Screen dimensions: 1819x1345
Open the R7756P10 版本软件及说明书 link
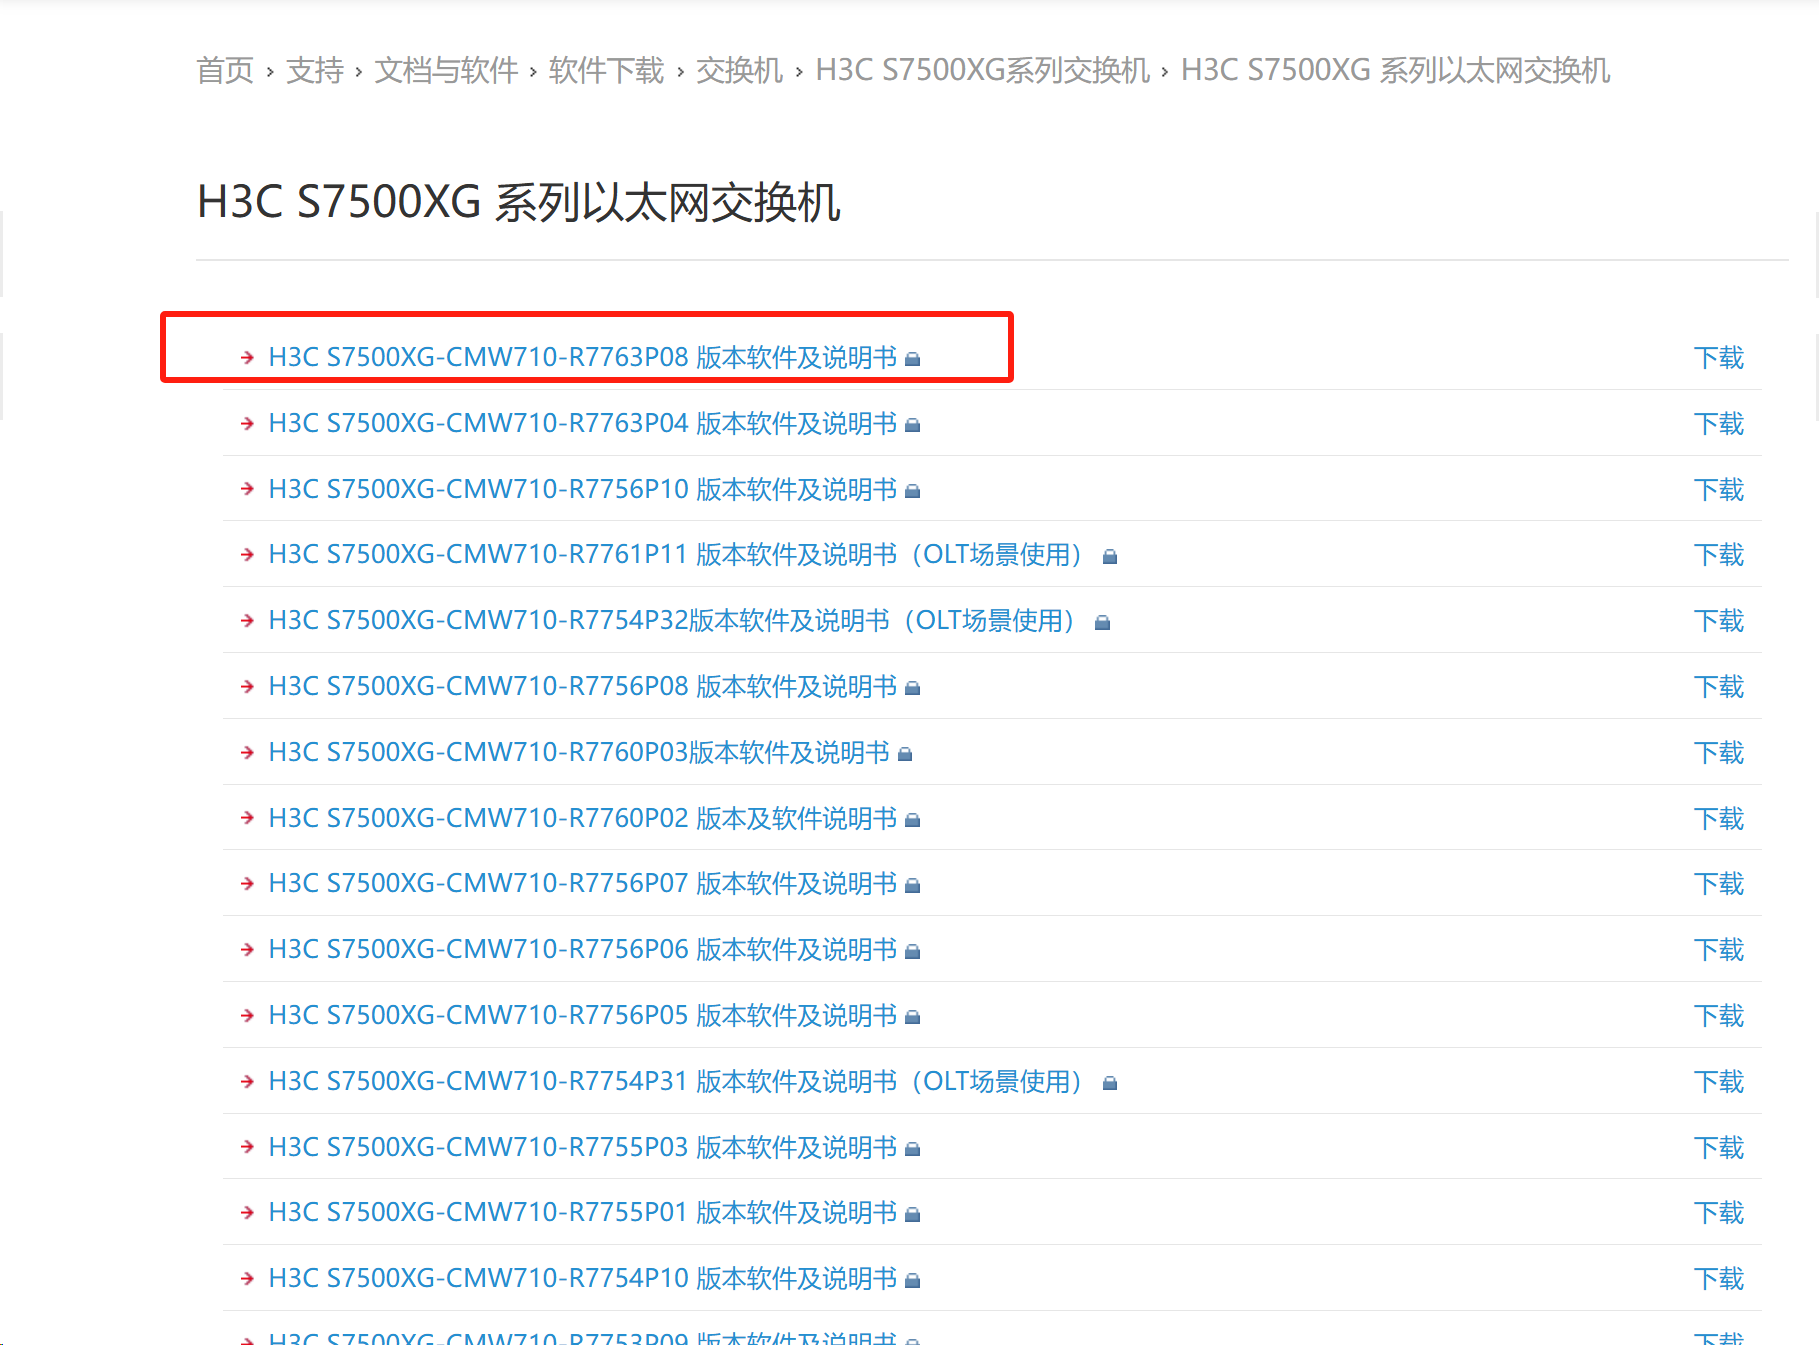point(583,489)
